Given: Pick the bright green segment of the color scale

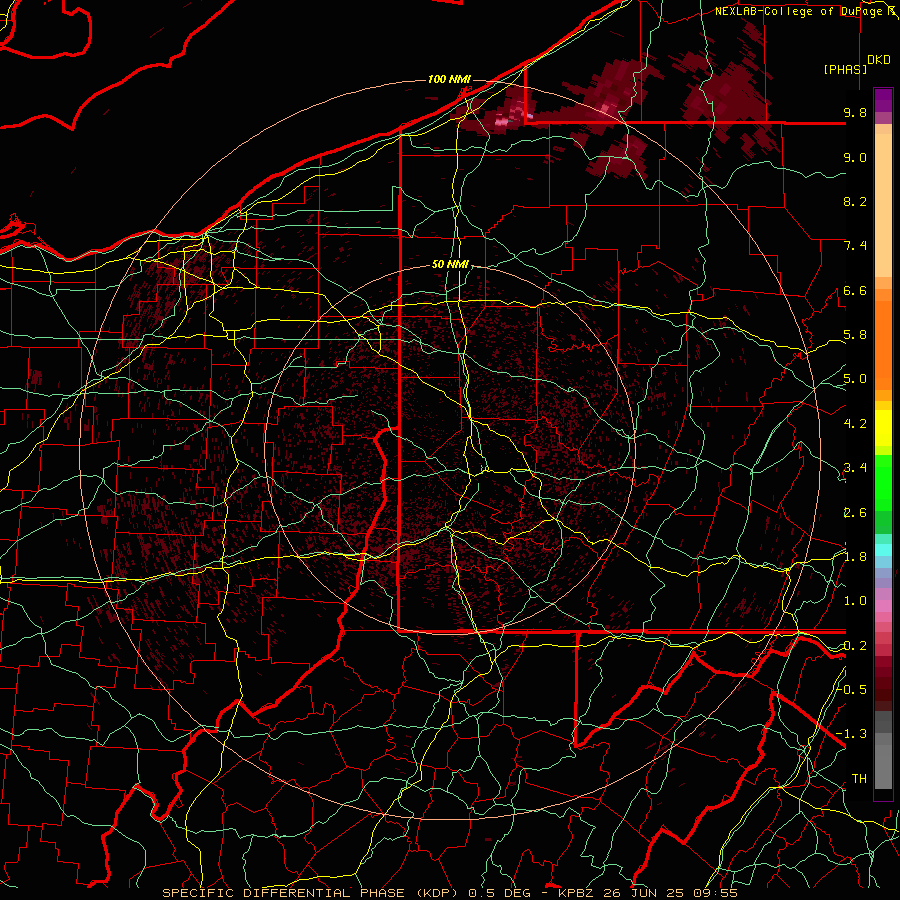Looking at the screenshot, I should point(883,483).
